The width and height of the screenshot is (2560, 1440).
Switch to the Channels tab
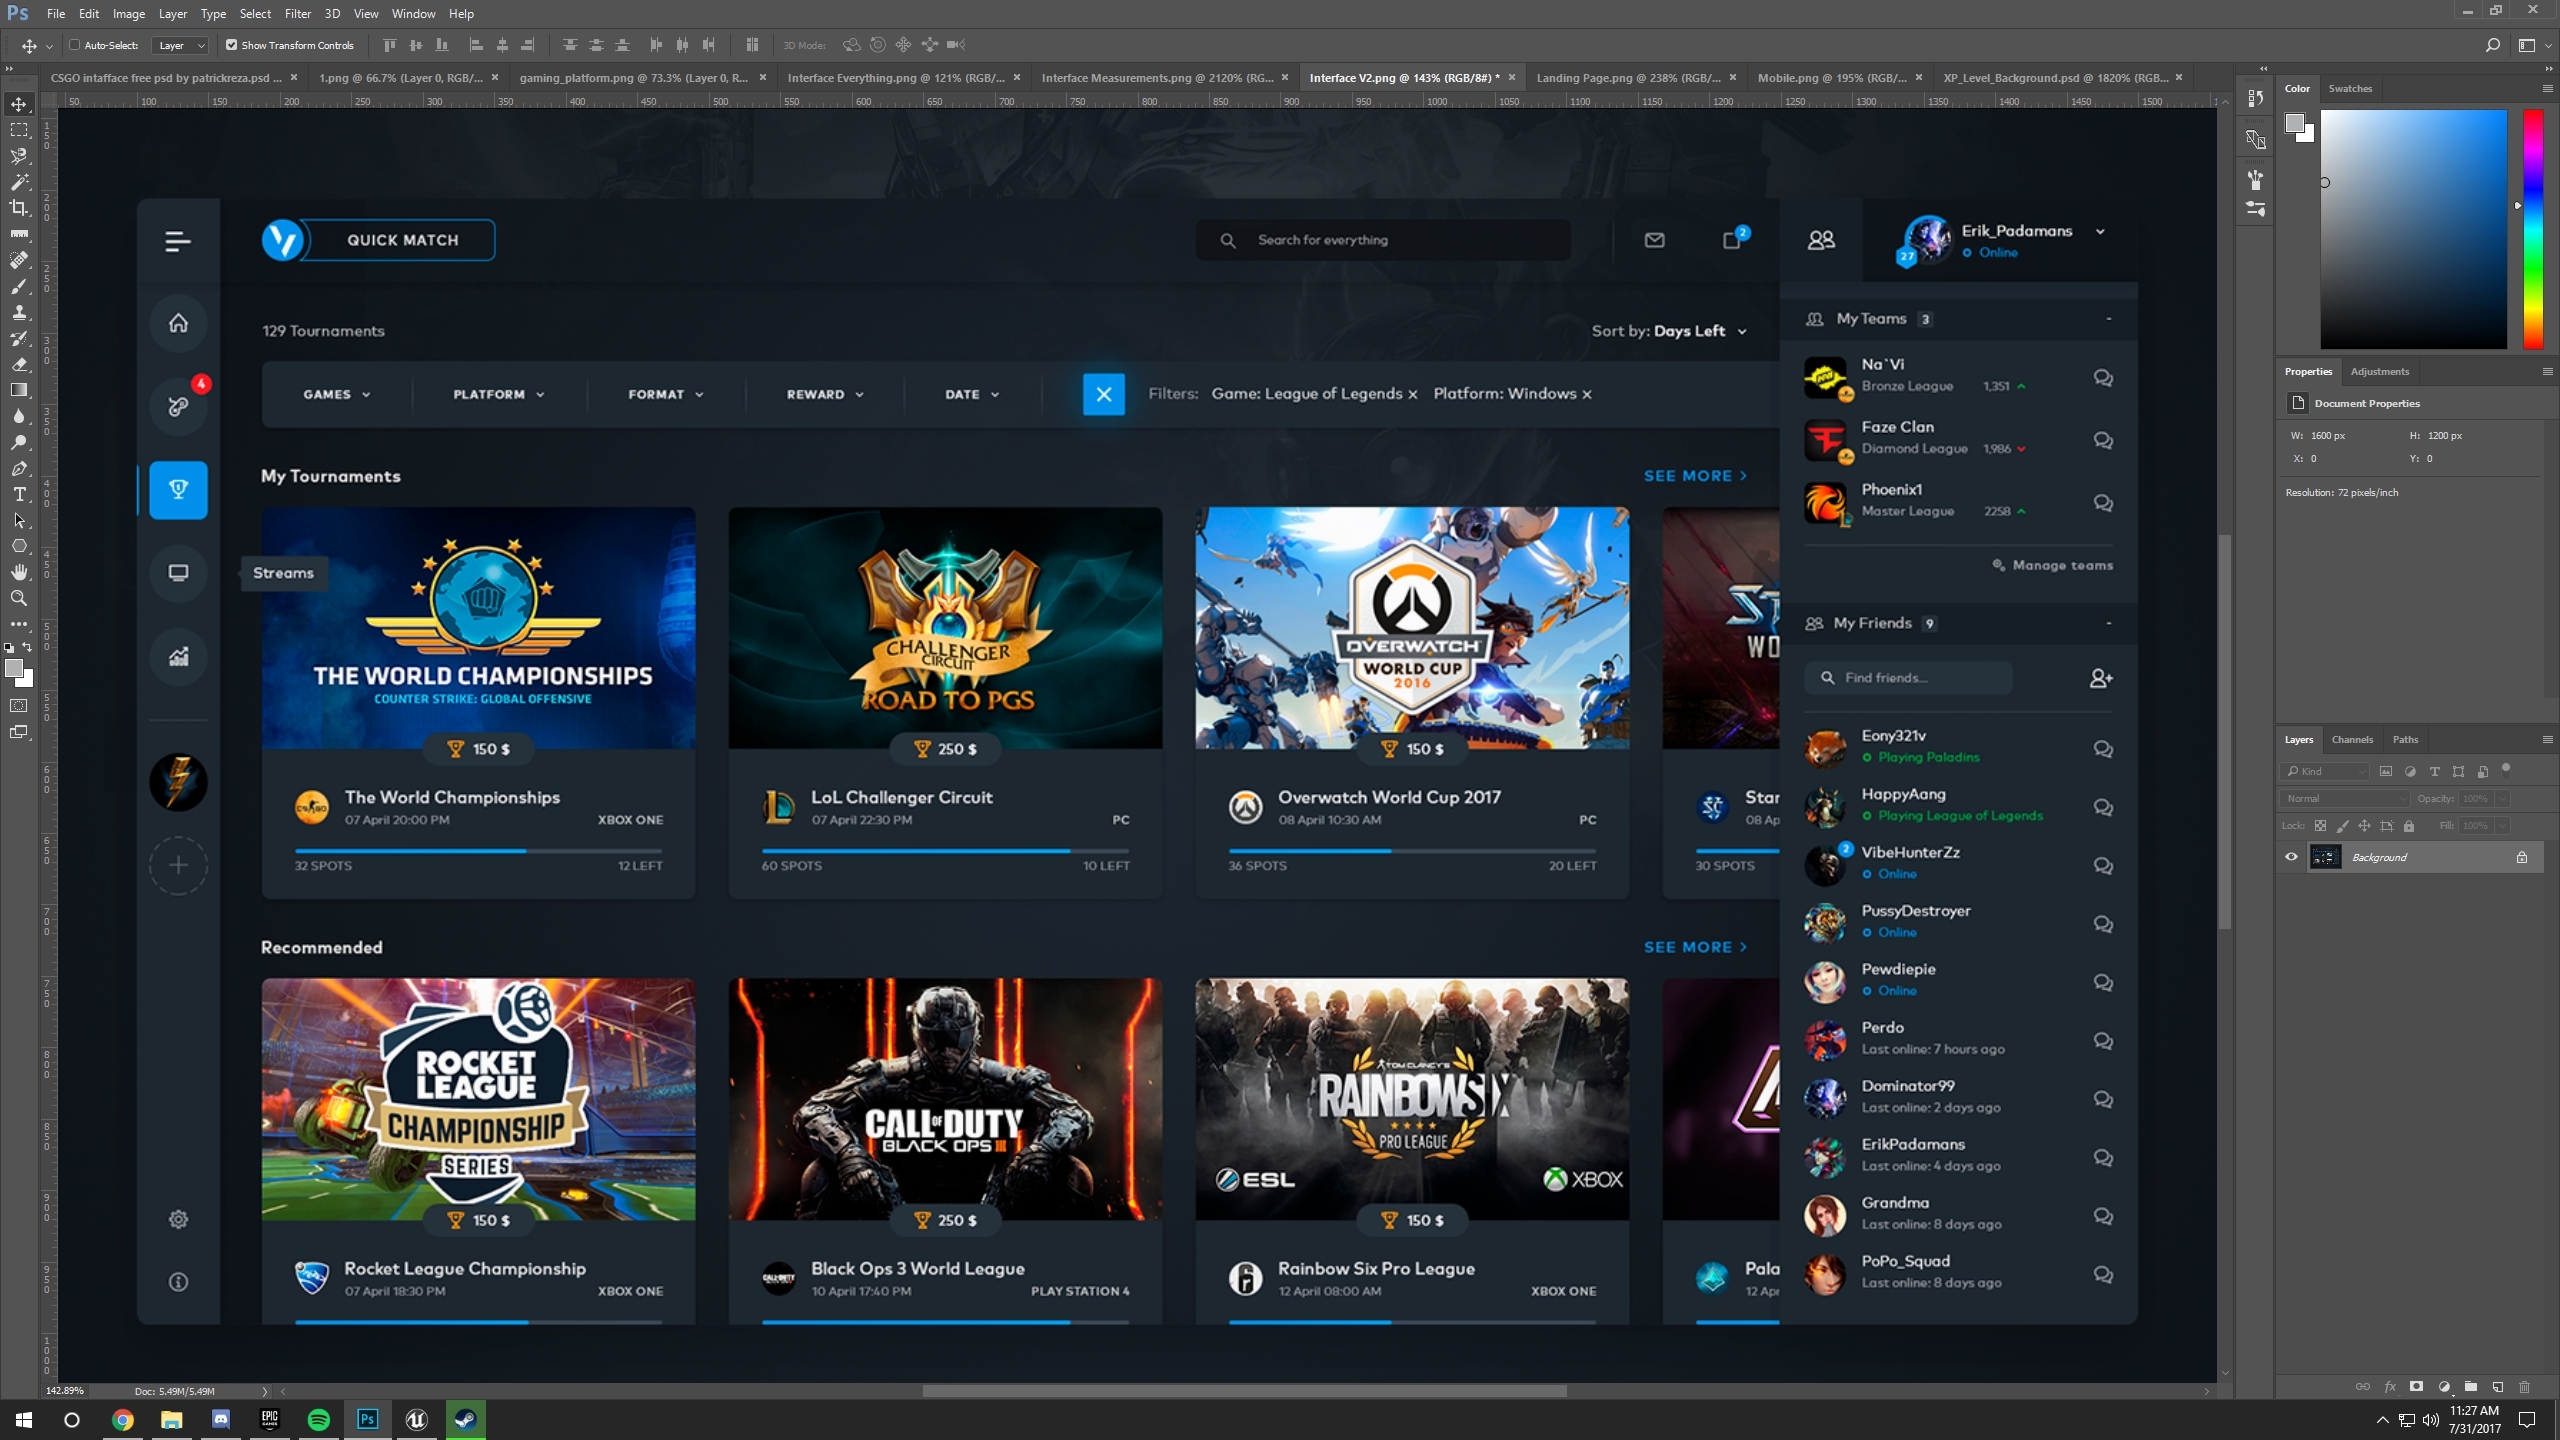click(x=2352, y=739)
